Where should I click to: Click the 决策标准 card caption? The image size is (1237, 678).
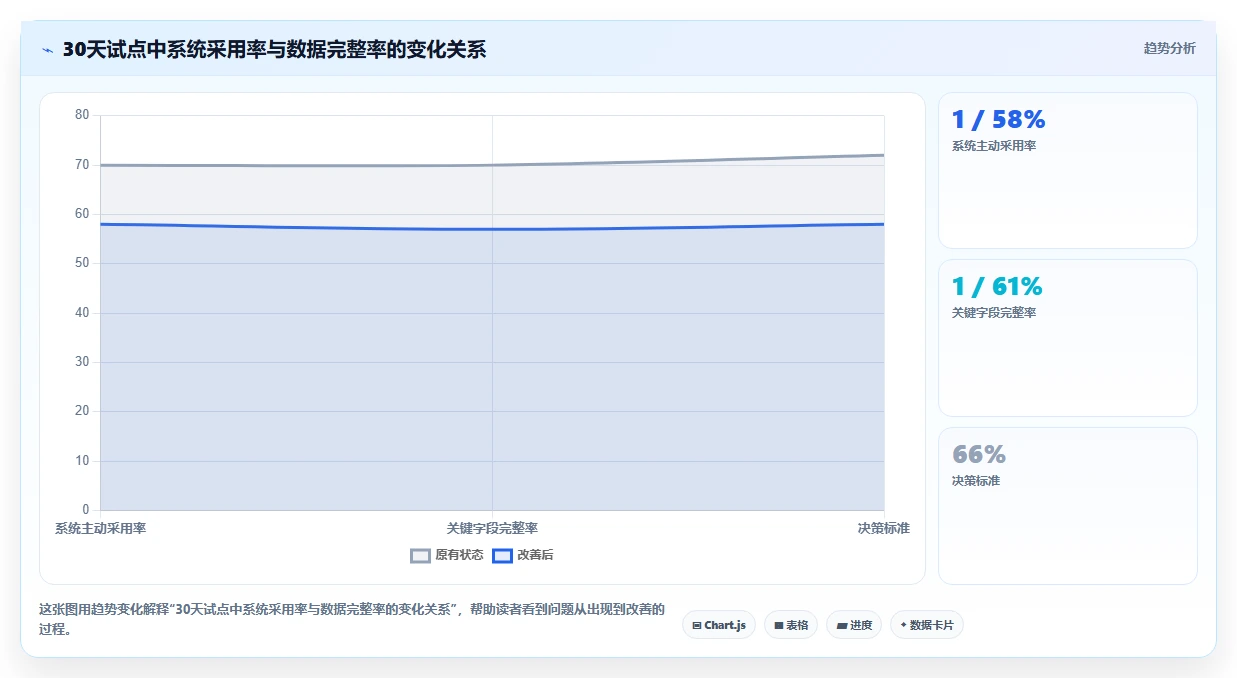976,481
